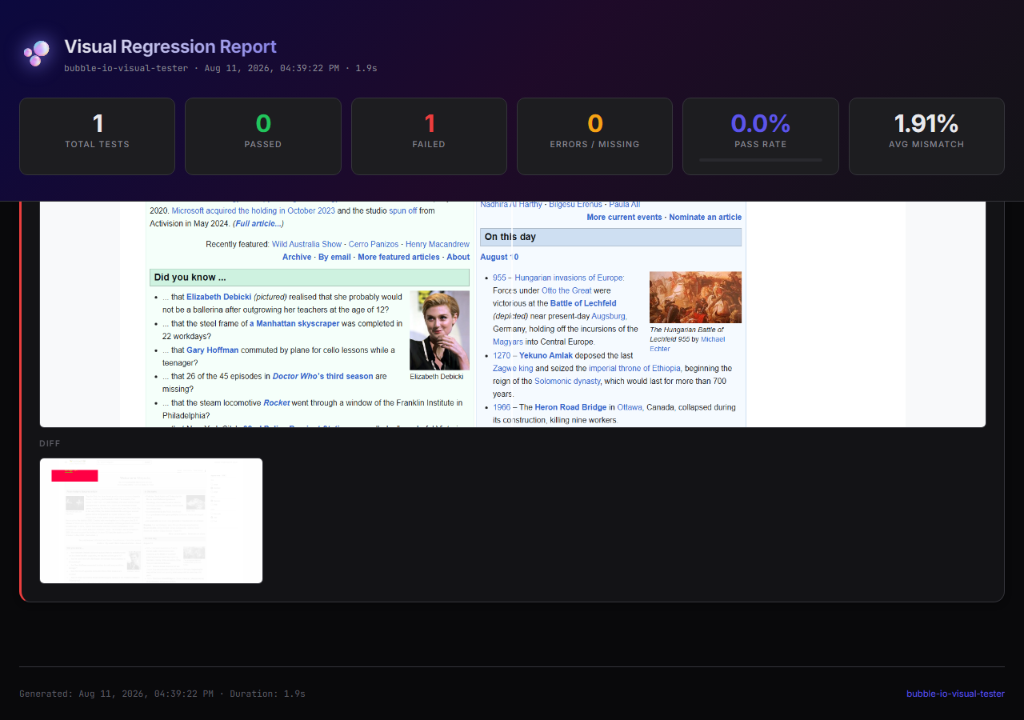This screenshot has width=1024, height=720.
Task: Click 'More featured articles' link
Action: [x=398, y=257]
